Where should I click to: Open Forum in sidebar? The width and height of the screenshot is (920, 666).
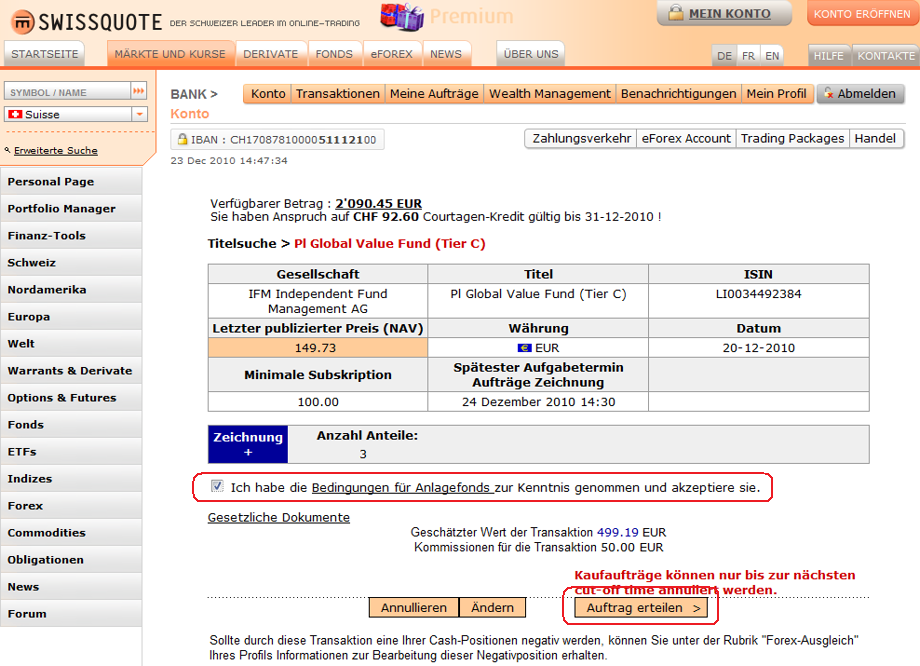coord(71,614)
